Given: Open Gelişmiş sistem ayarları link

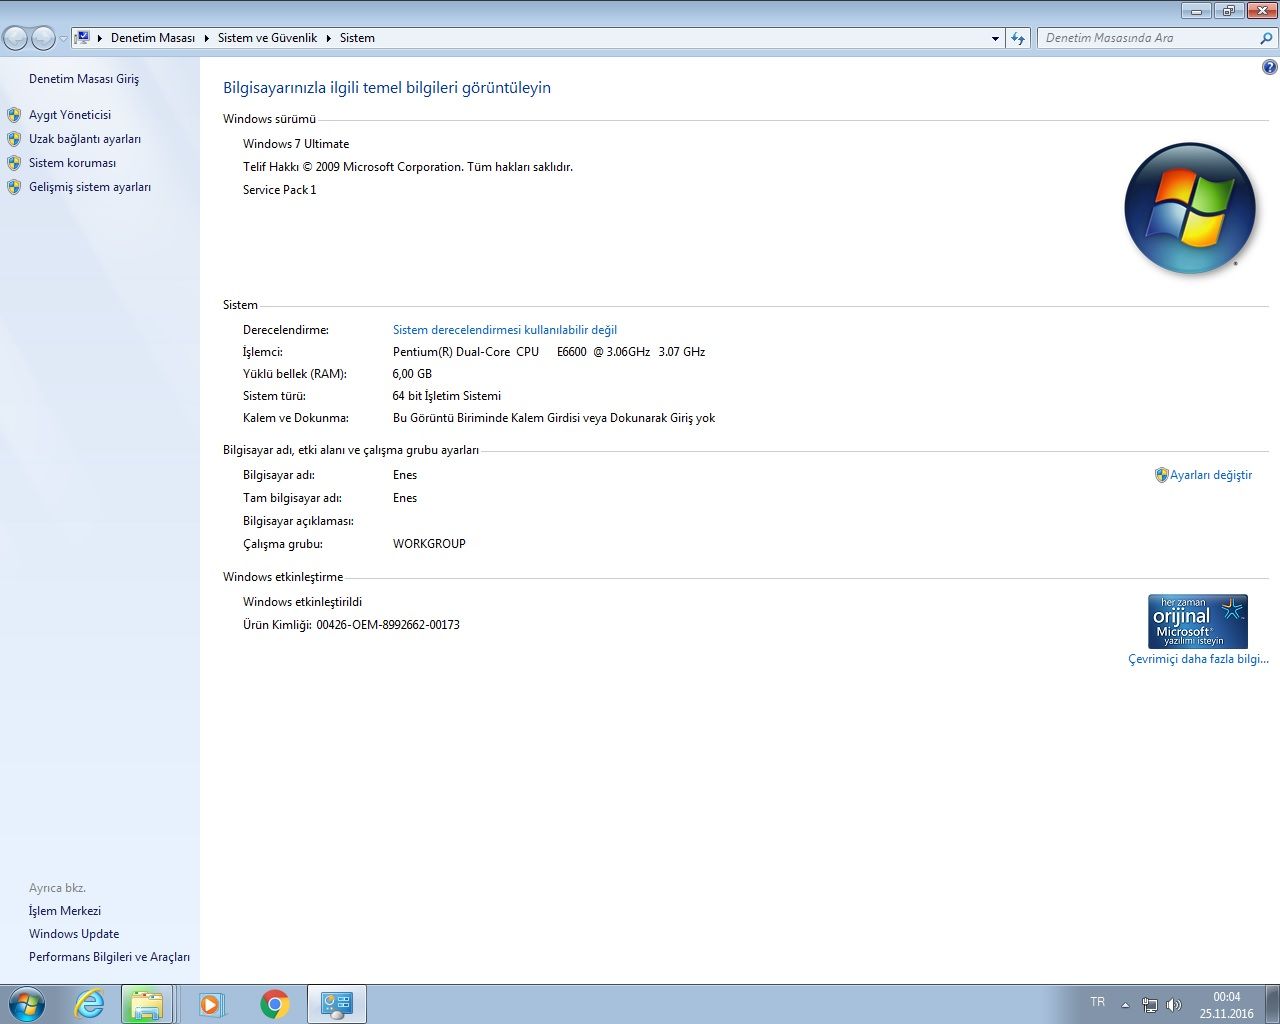Looking at the screenshot, I should (x=90, y=187).
